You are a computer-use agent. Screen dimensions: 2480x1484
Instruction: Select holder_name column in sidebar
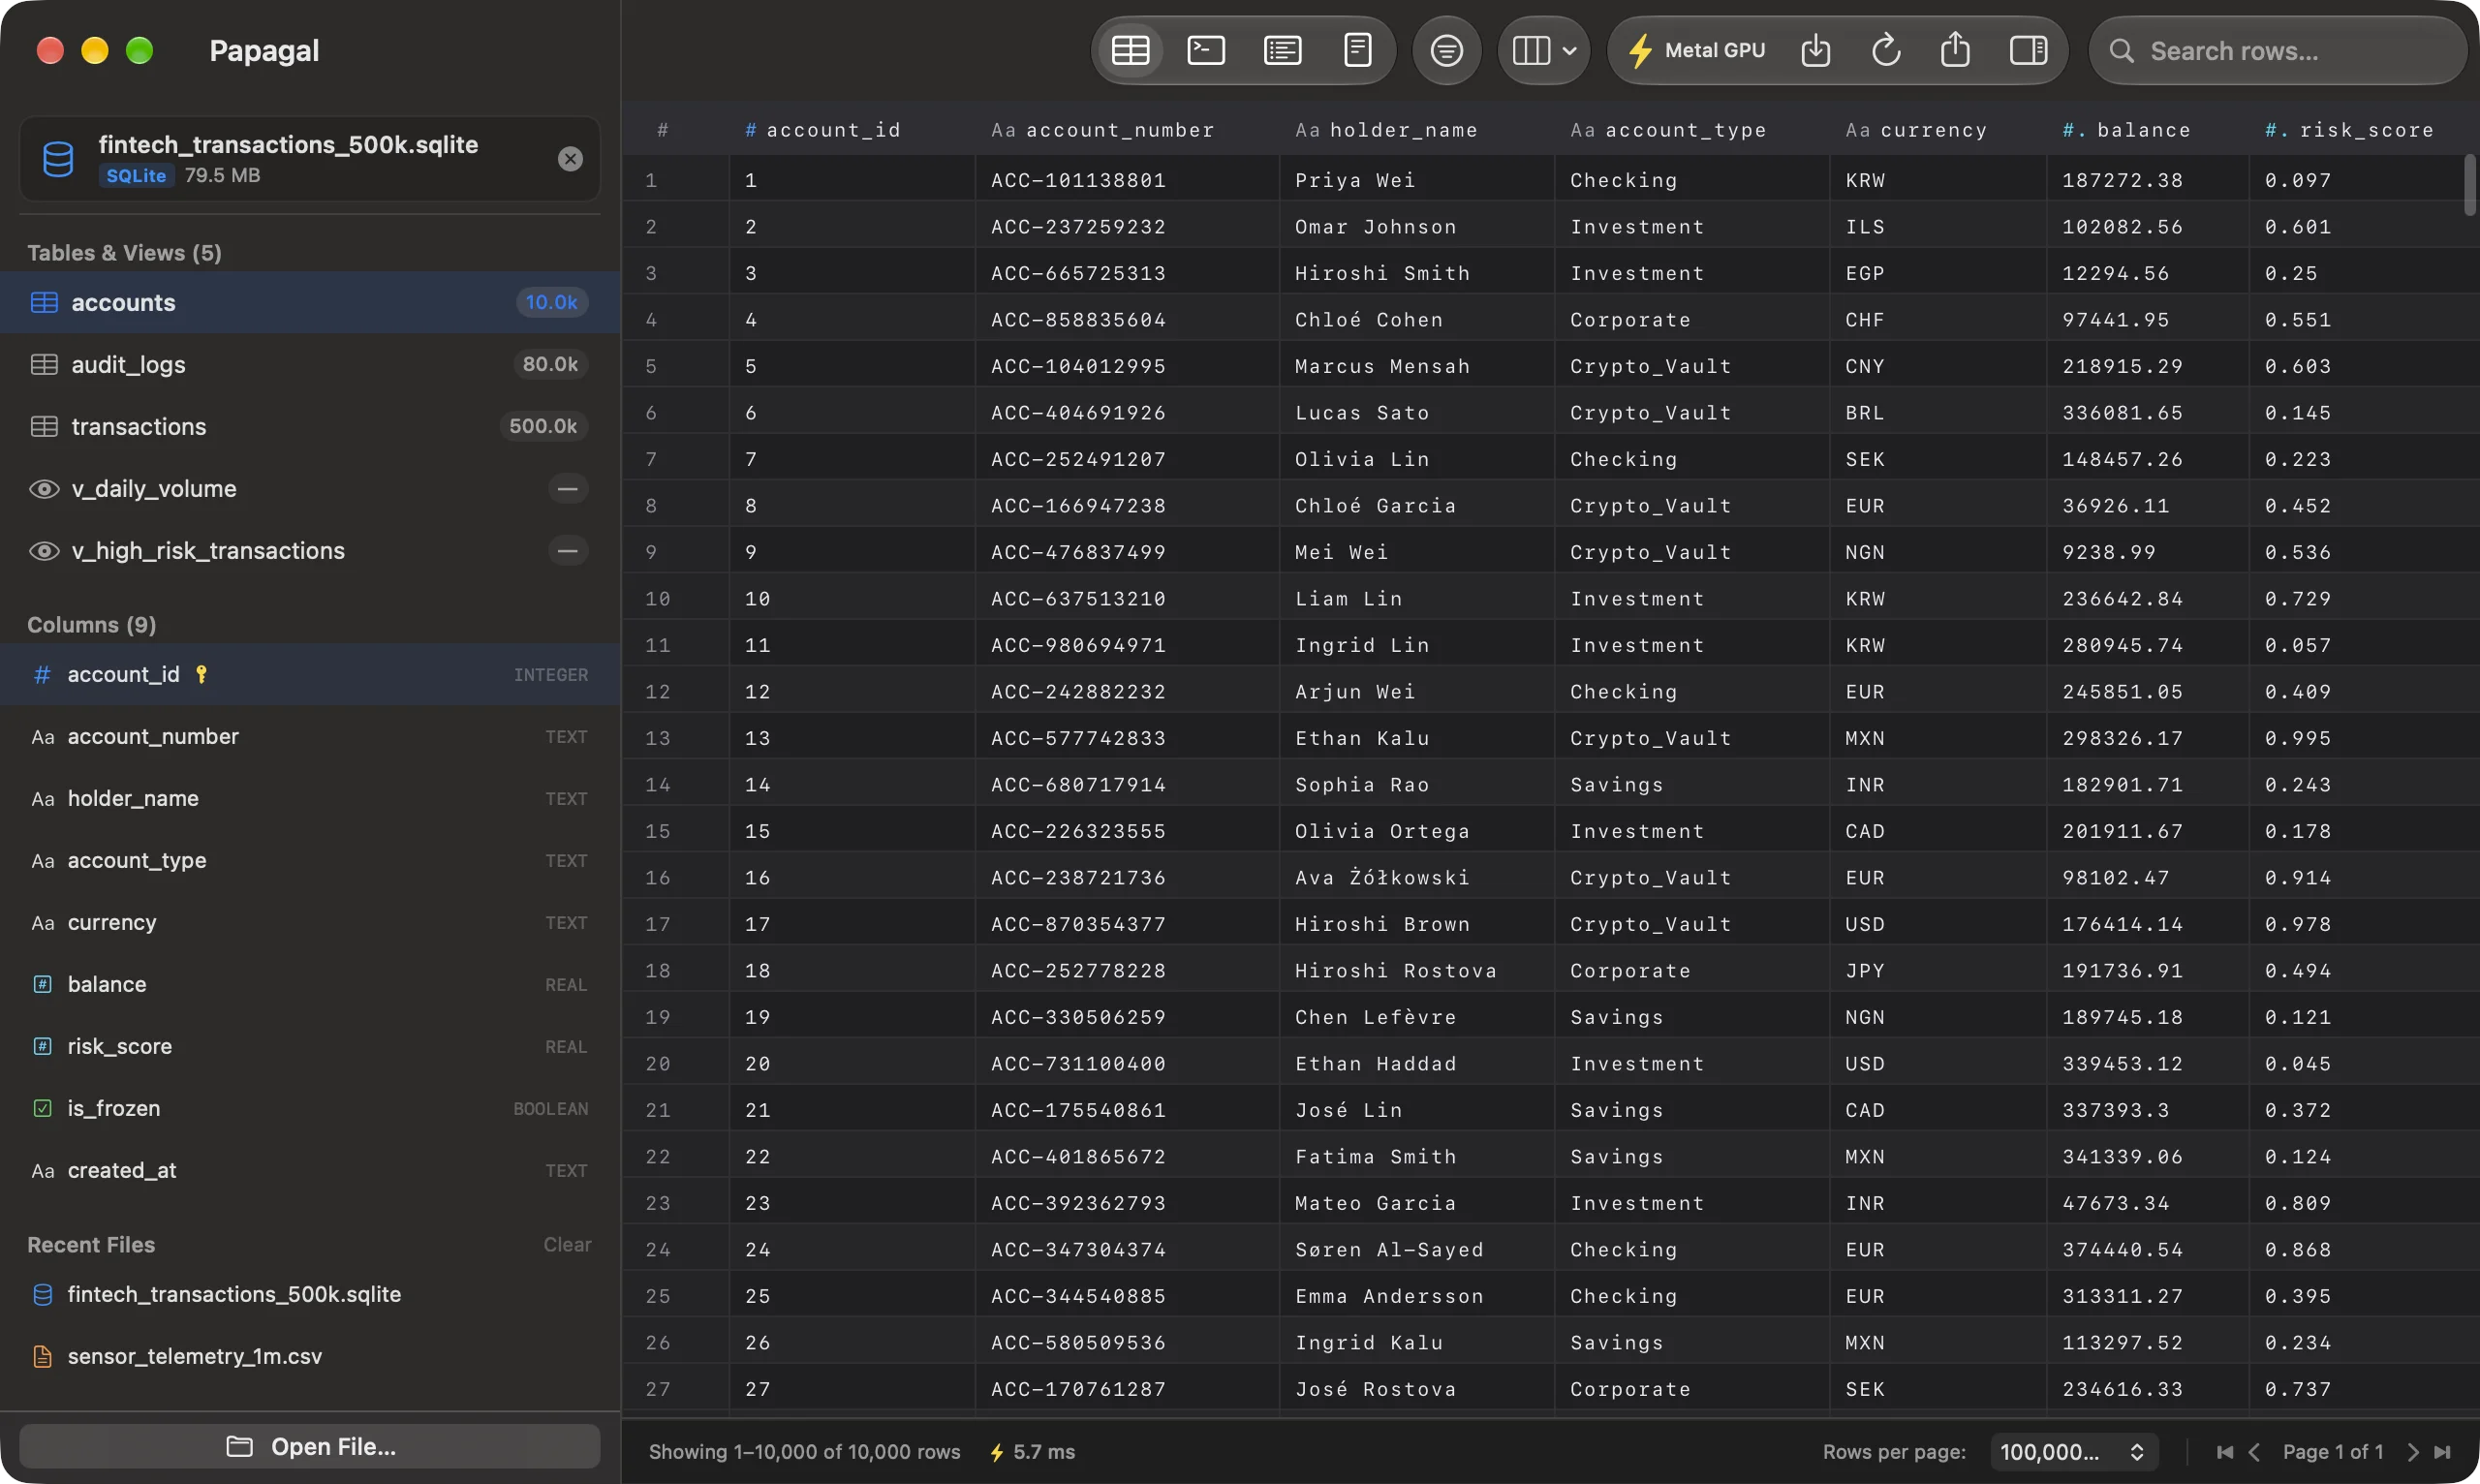pos(310,798)
